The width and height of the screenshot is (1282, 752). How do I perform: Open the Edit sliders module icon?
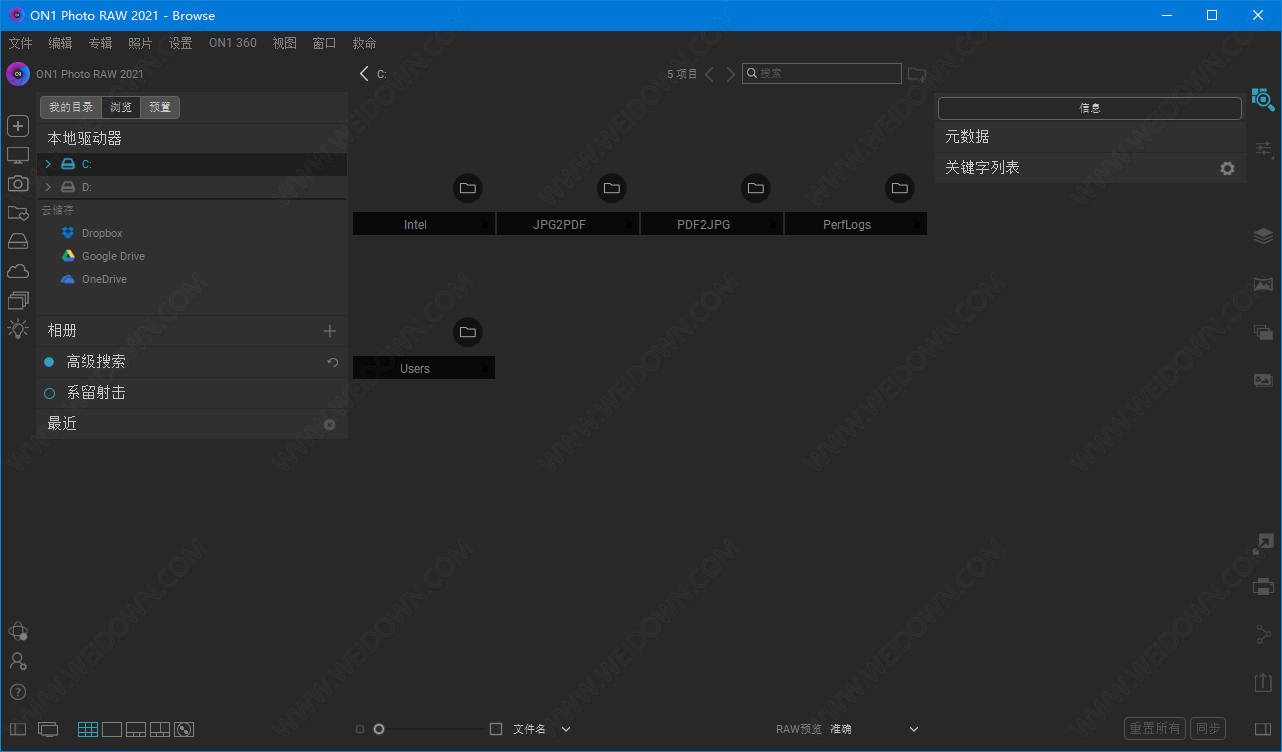[x=1264, y=150]
